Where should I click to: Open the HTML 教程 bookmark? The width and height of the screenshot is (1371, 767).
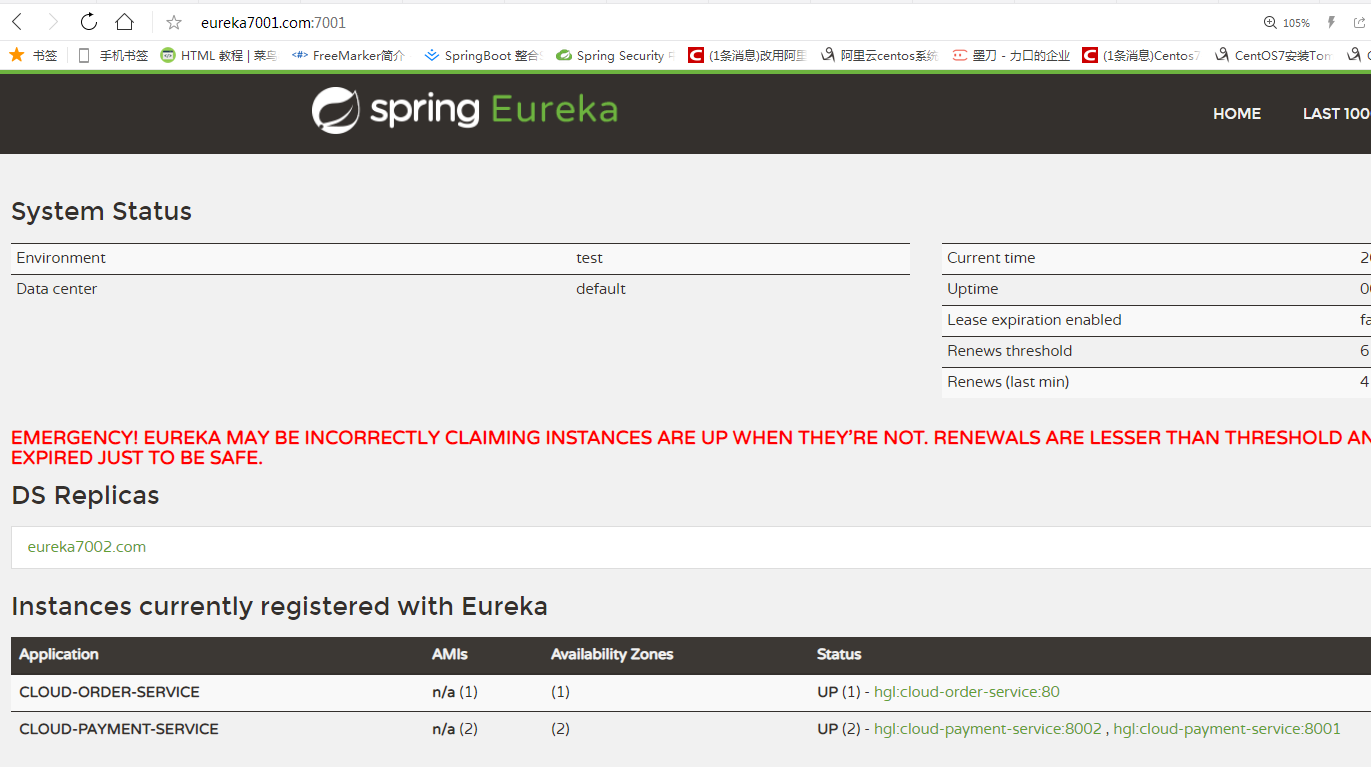[x=219, y=55]
